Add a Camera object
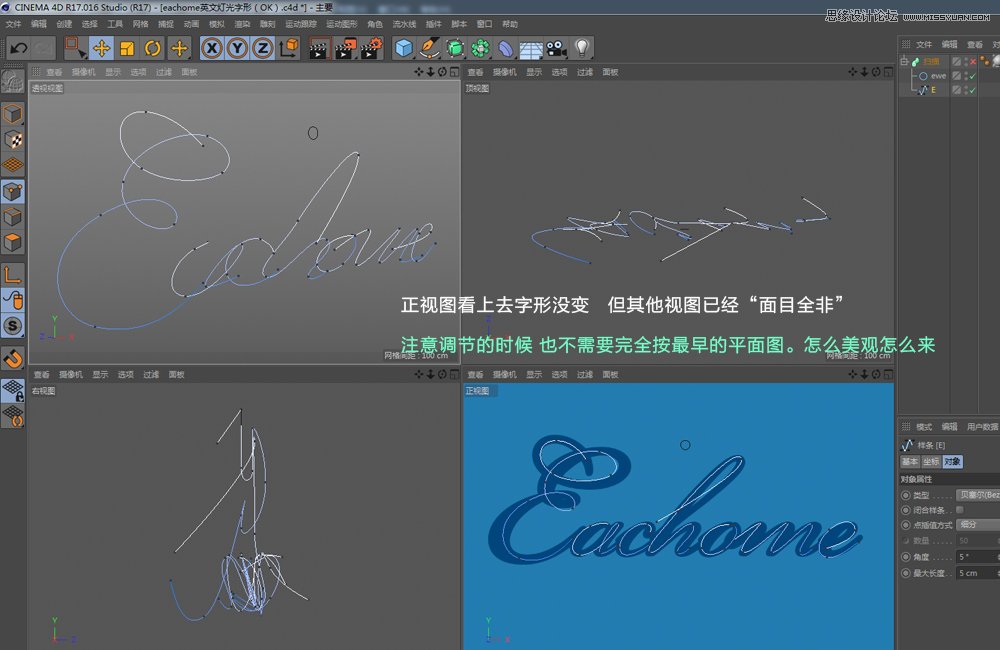Screen dimensions: 1000x650 [556, 48]
